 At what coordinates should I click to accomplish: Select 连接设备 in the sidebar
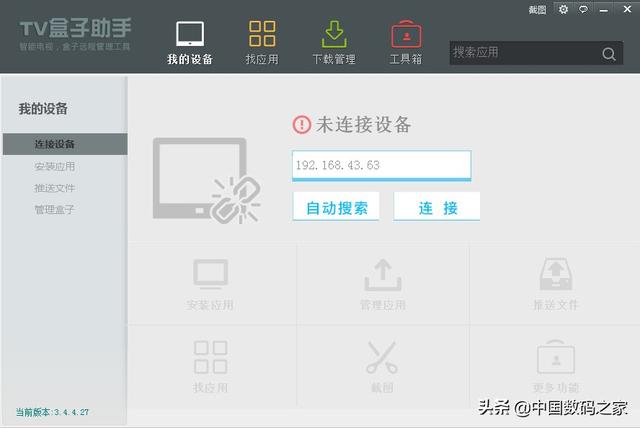coord(65,144)
